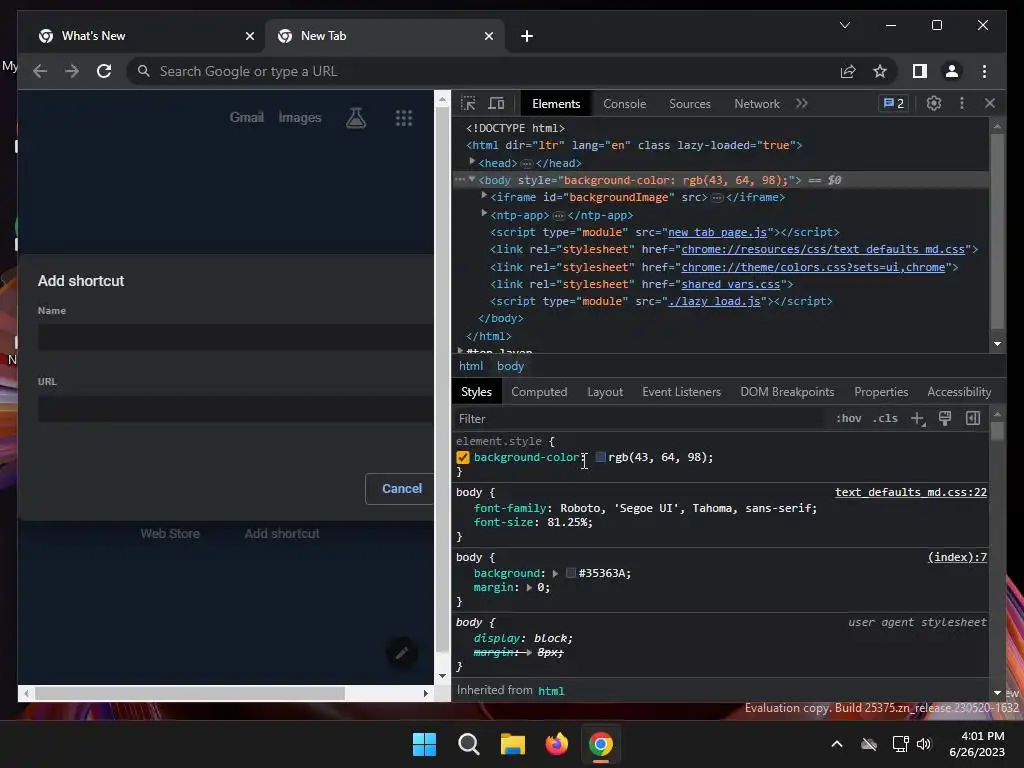The height and width of the screenshot is (768, 1024).
Task: Show more DevTools tabs chevron
Action: point(801,103)
